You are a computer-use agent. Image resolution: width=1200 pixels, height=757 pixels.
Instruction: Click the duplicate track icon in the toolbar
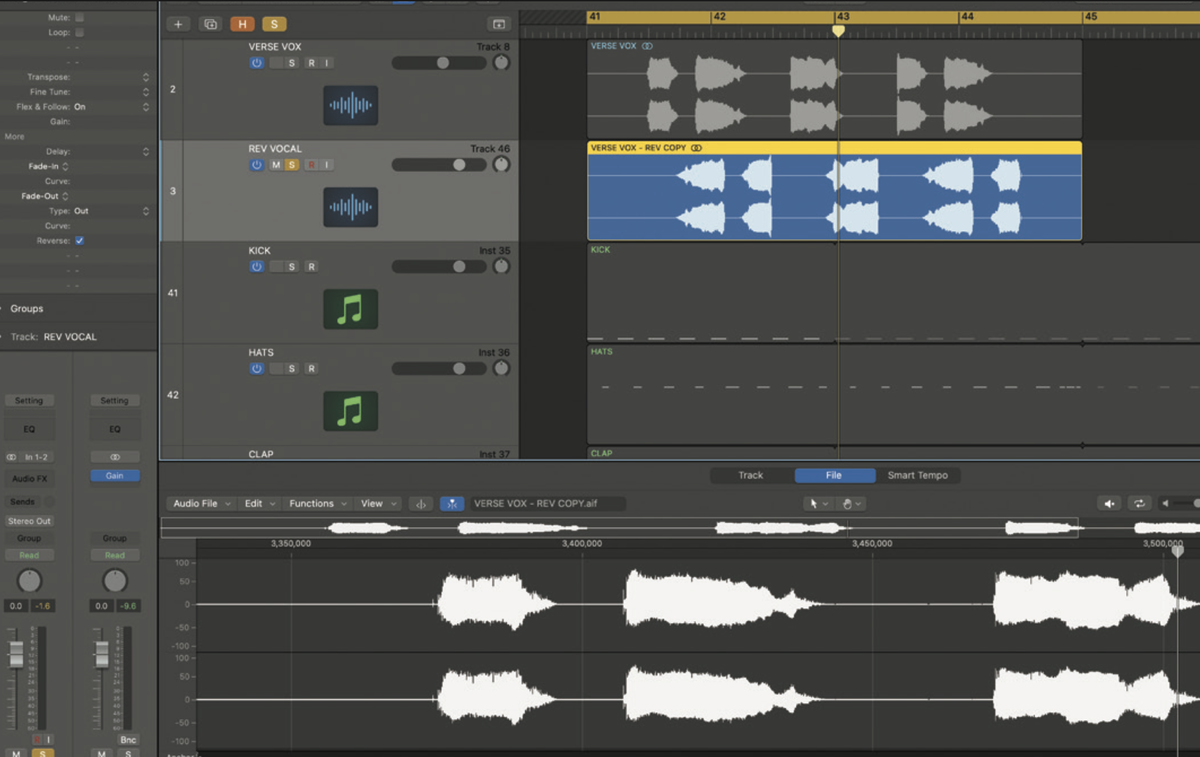(210, 23)
